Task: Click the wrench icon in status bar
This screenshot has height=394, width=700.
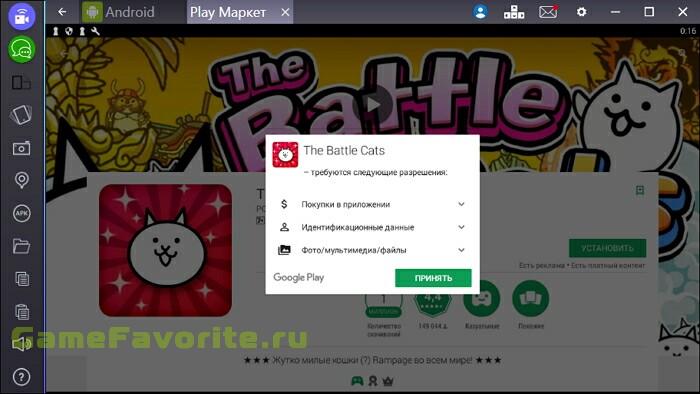Action: coord(95,31)
